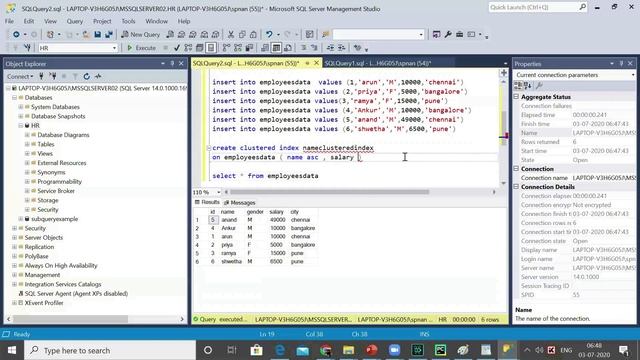Select the Programmability folder

[x=59, y=182]
